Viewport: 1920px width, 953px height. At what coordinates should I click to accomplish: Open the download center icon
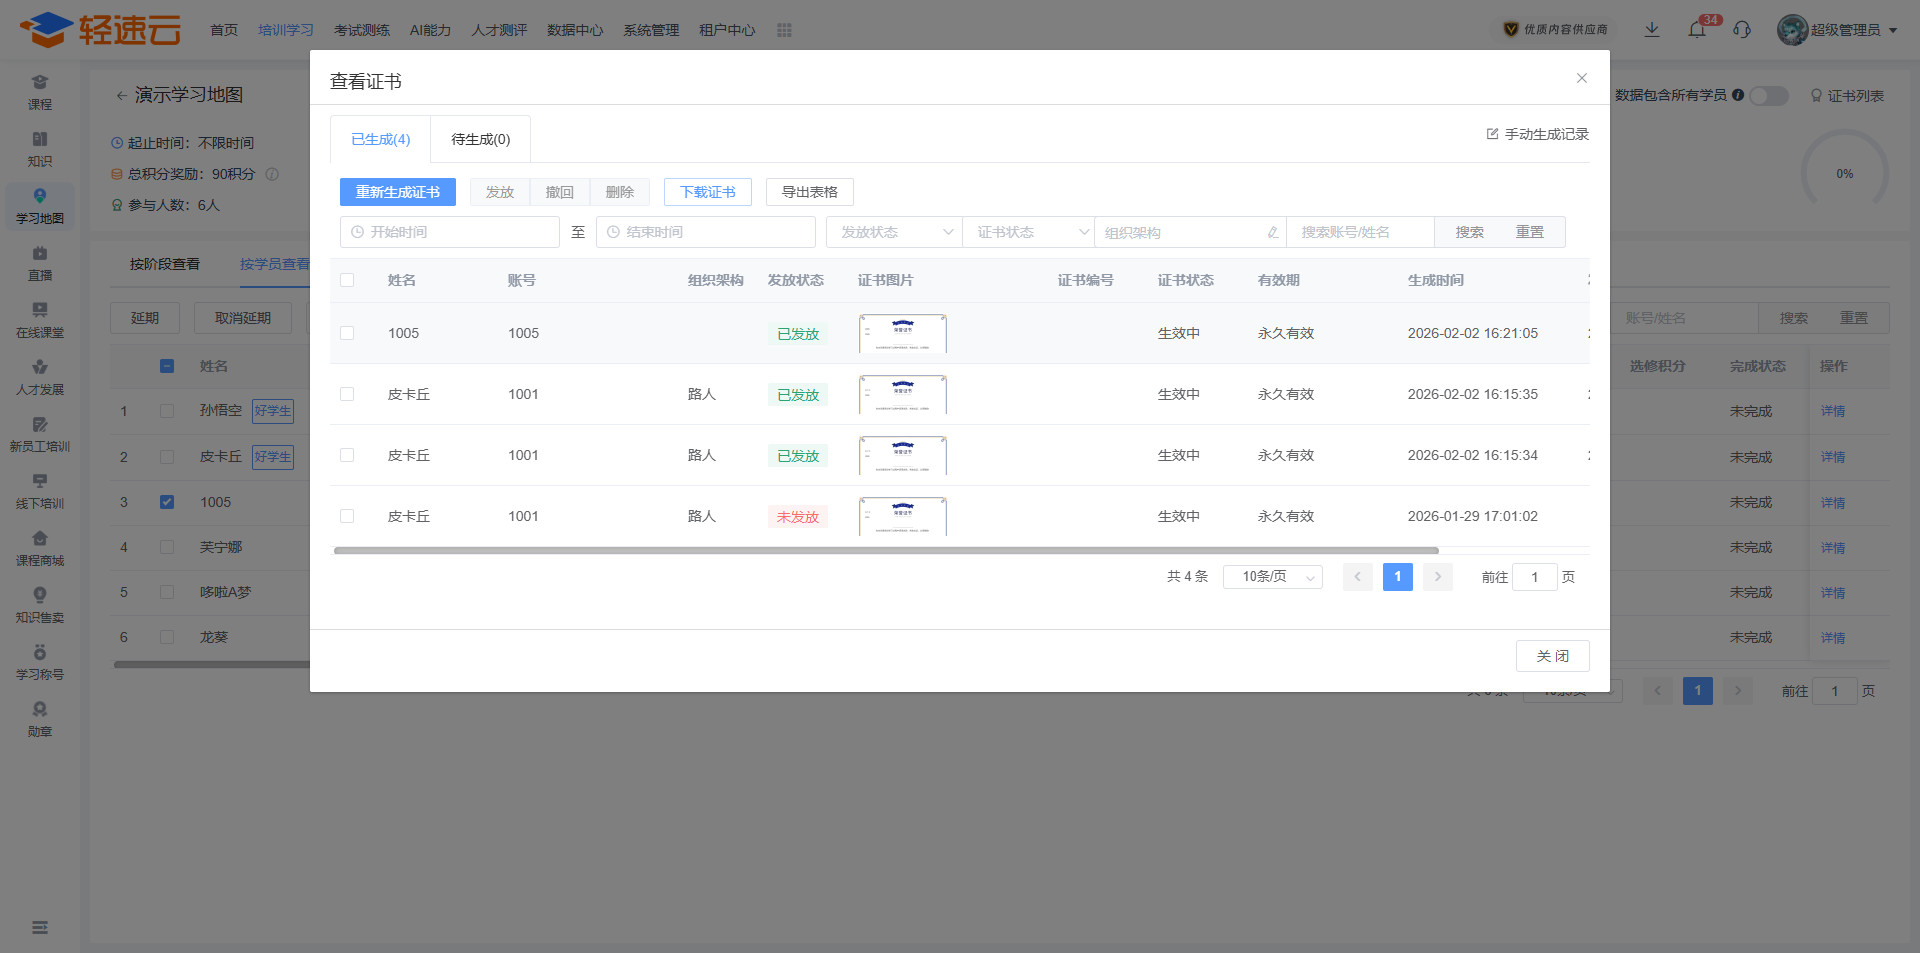1652,30
